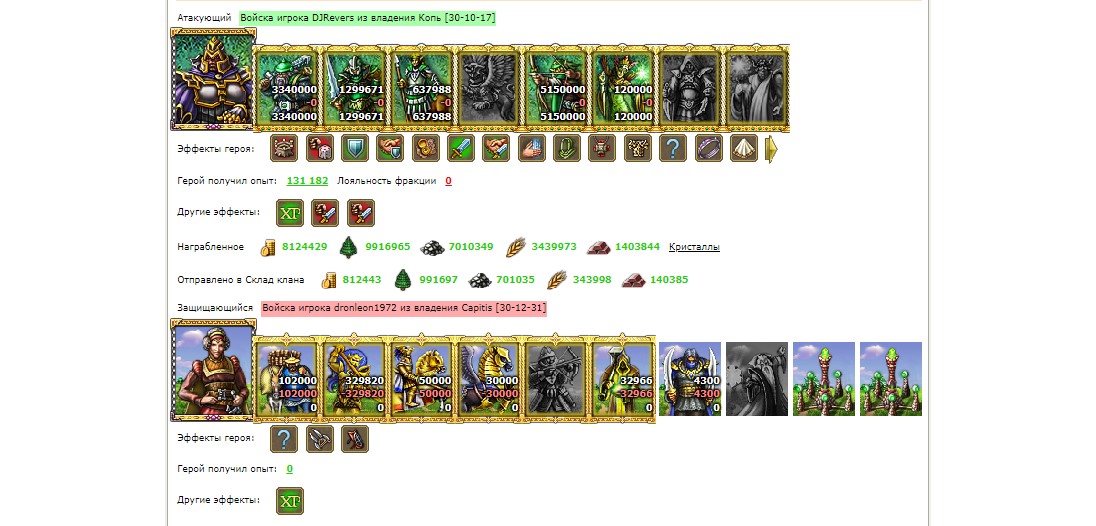The width and height of the screenshot is (1096, 526).
Task: Select the fist and dice effect icon
Action: [319, 148]
